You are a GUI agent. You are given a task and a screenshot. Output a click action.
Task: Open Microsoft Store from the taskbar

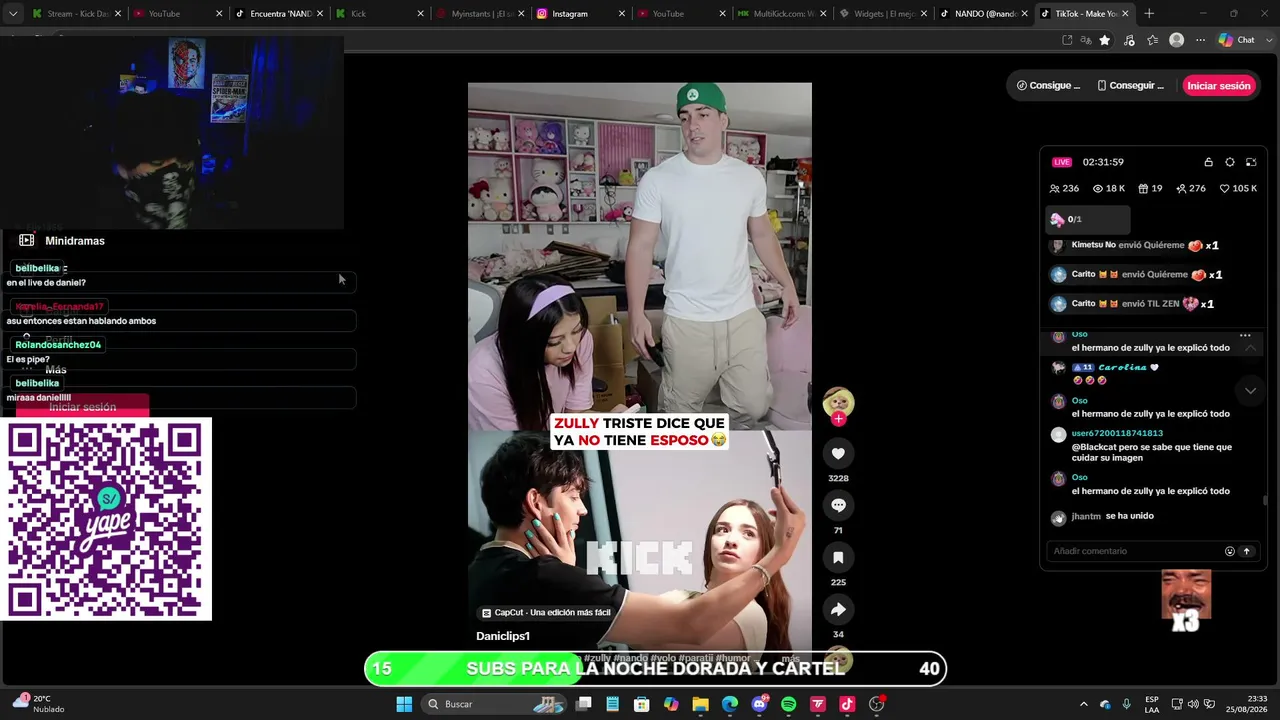point(642,704)
